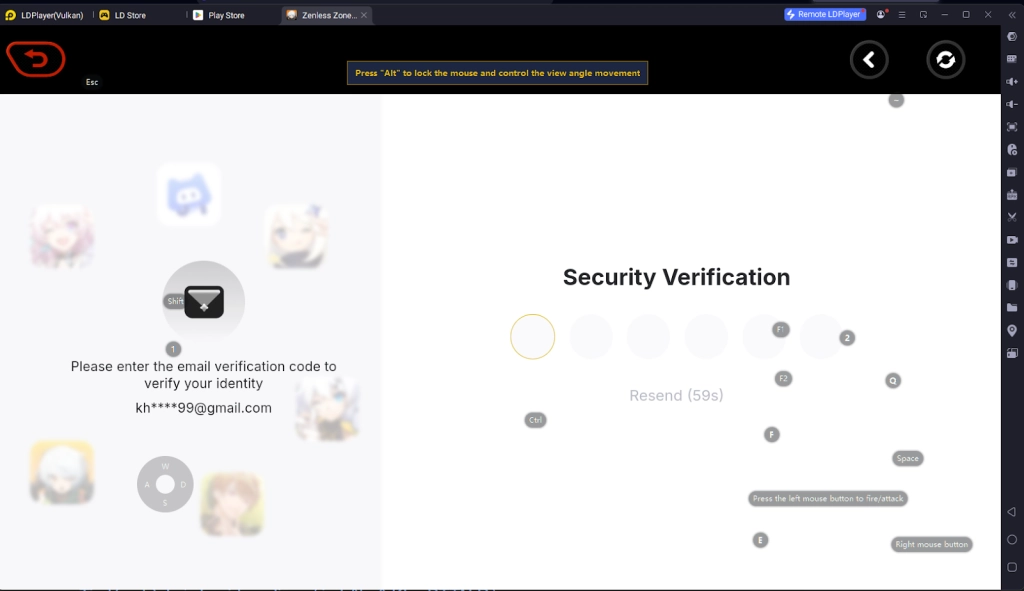Click the install APK icon in sidebar
The height and width of the screenshot is (591, 1024).
1012,195
